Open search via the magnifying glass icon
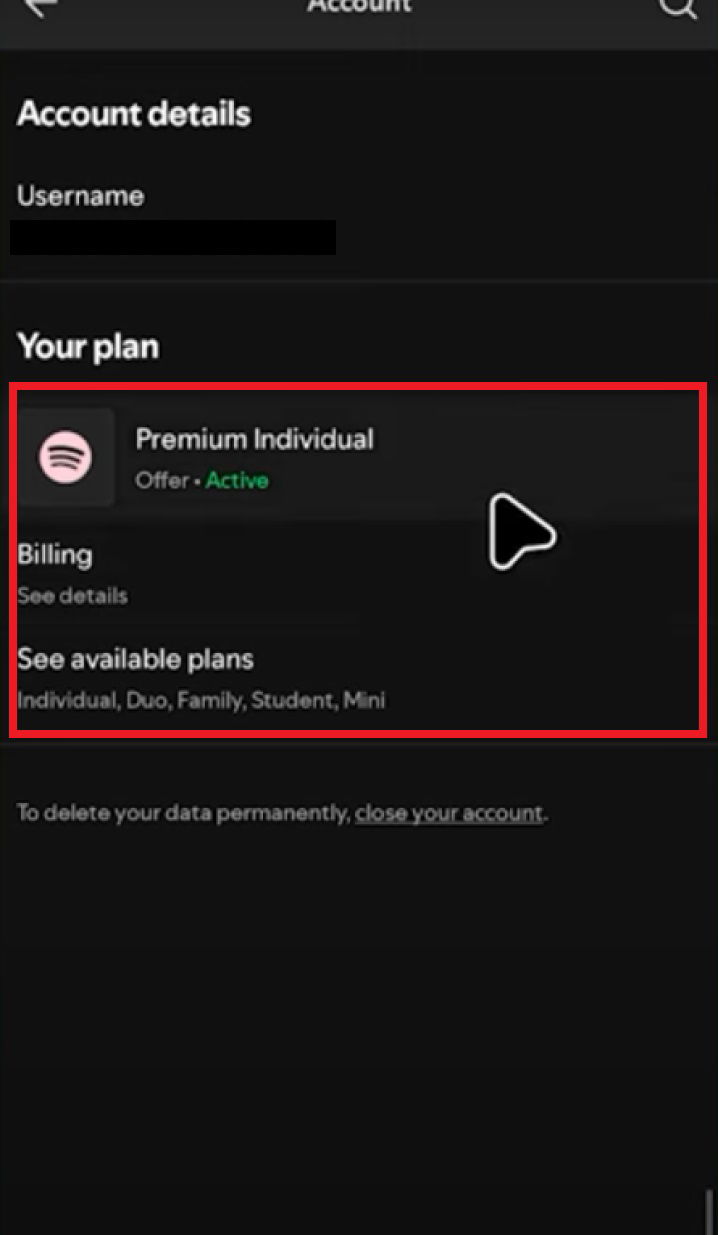The width and height of the screenshot is (718, 1235). point(678,11)
